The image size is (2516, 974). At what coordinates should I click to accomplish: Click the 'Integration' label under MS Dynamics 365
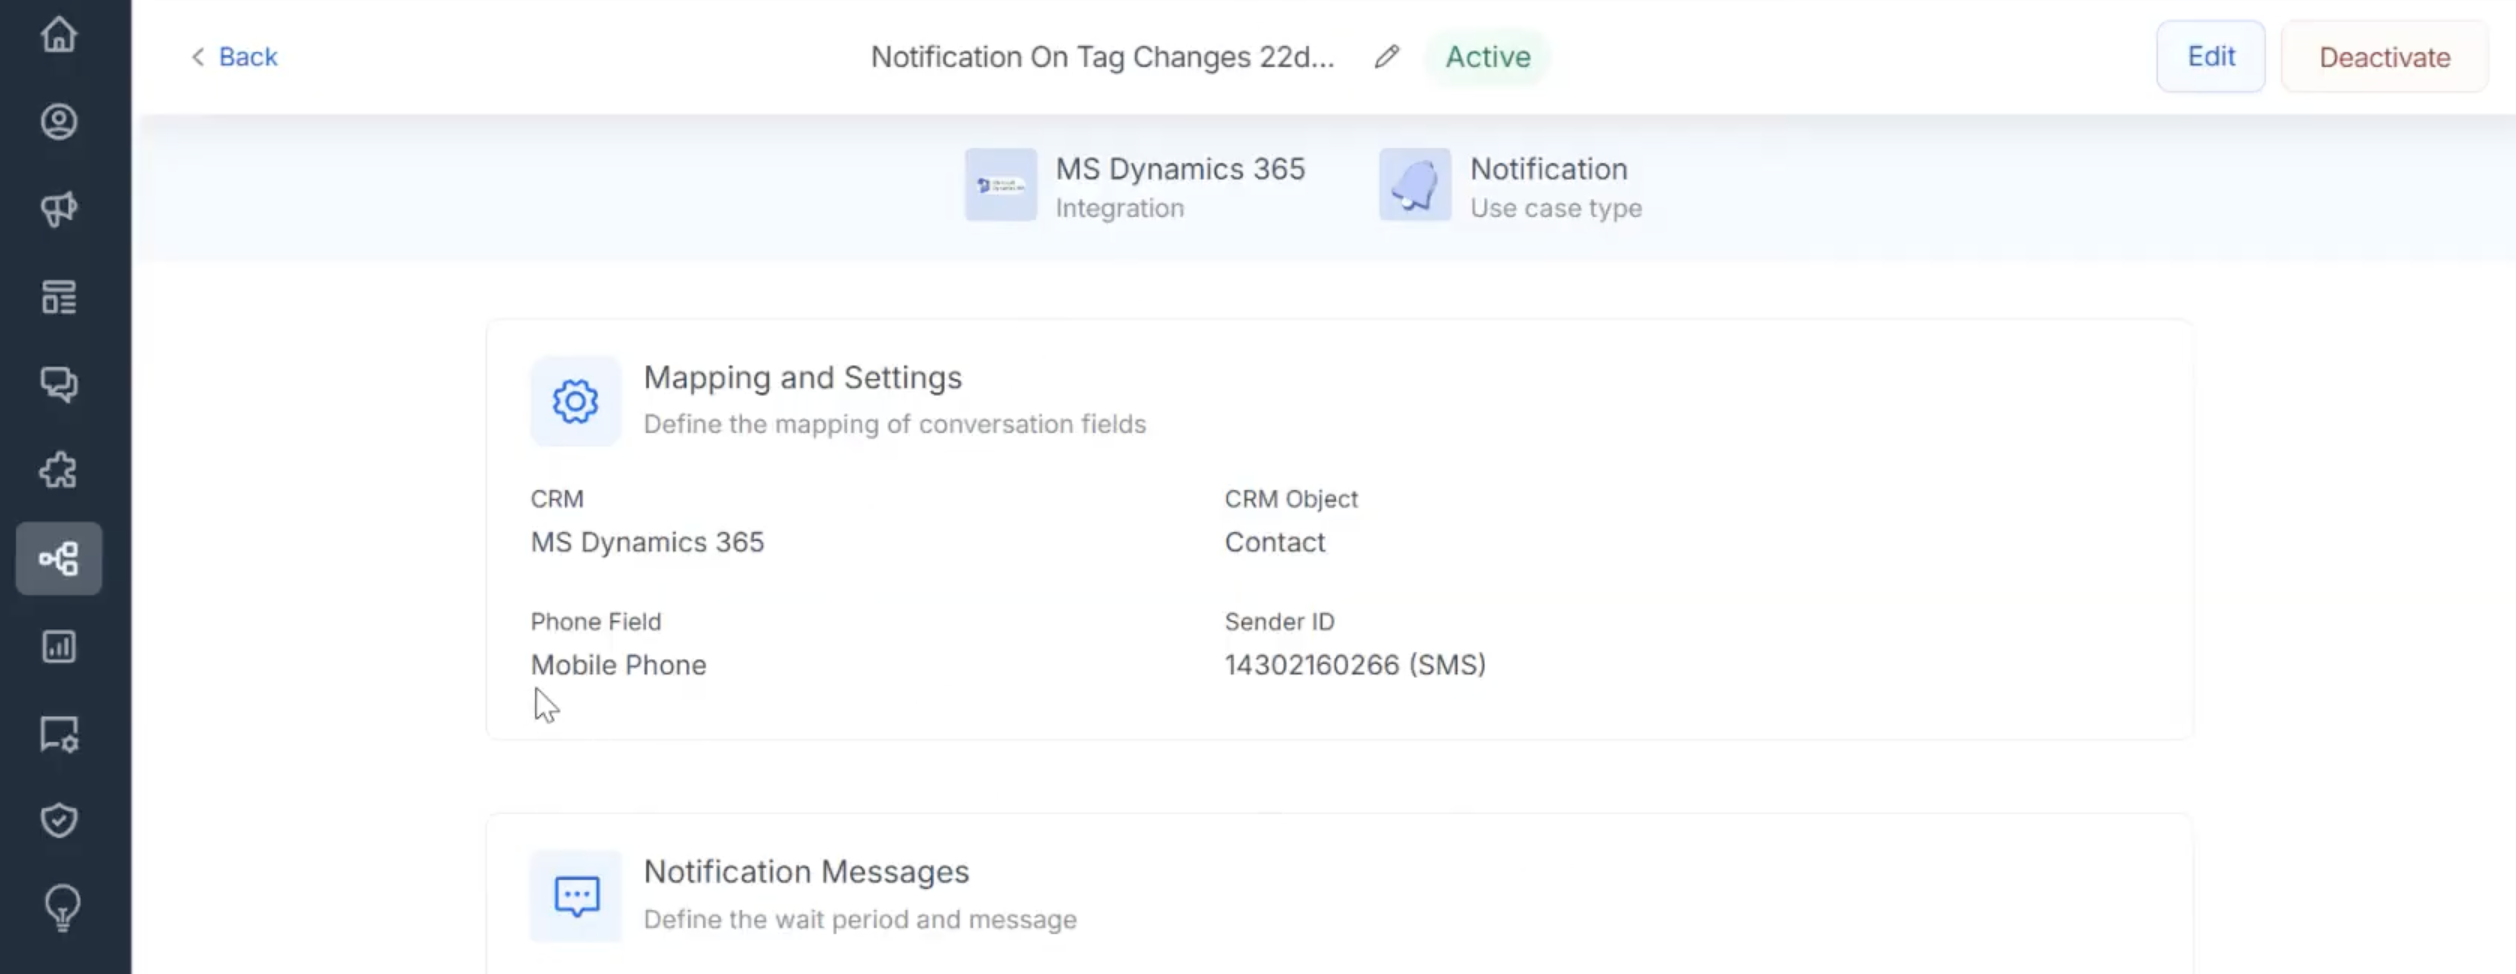pyautogui.click(x=1119, y=208)
